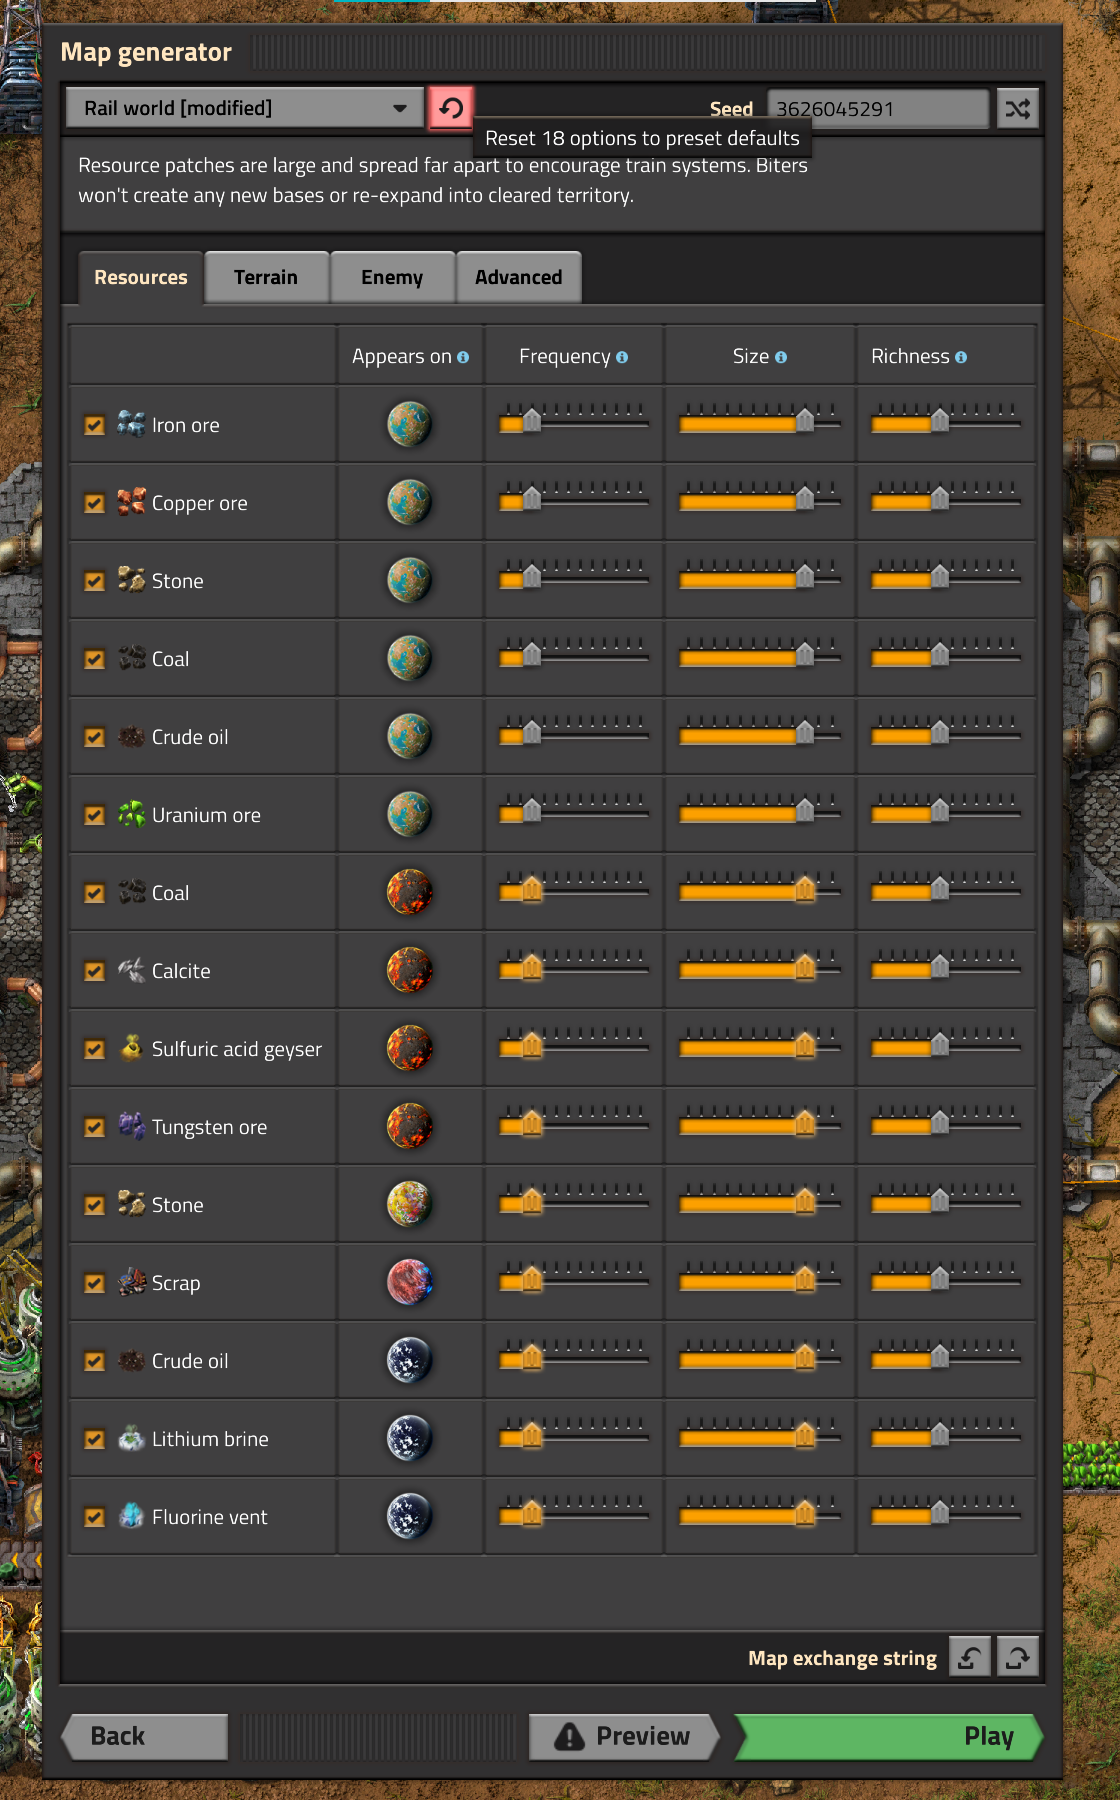
Task: Click the planet icon in Tungsten ore row
Action: coord(409,1126)
